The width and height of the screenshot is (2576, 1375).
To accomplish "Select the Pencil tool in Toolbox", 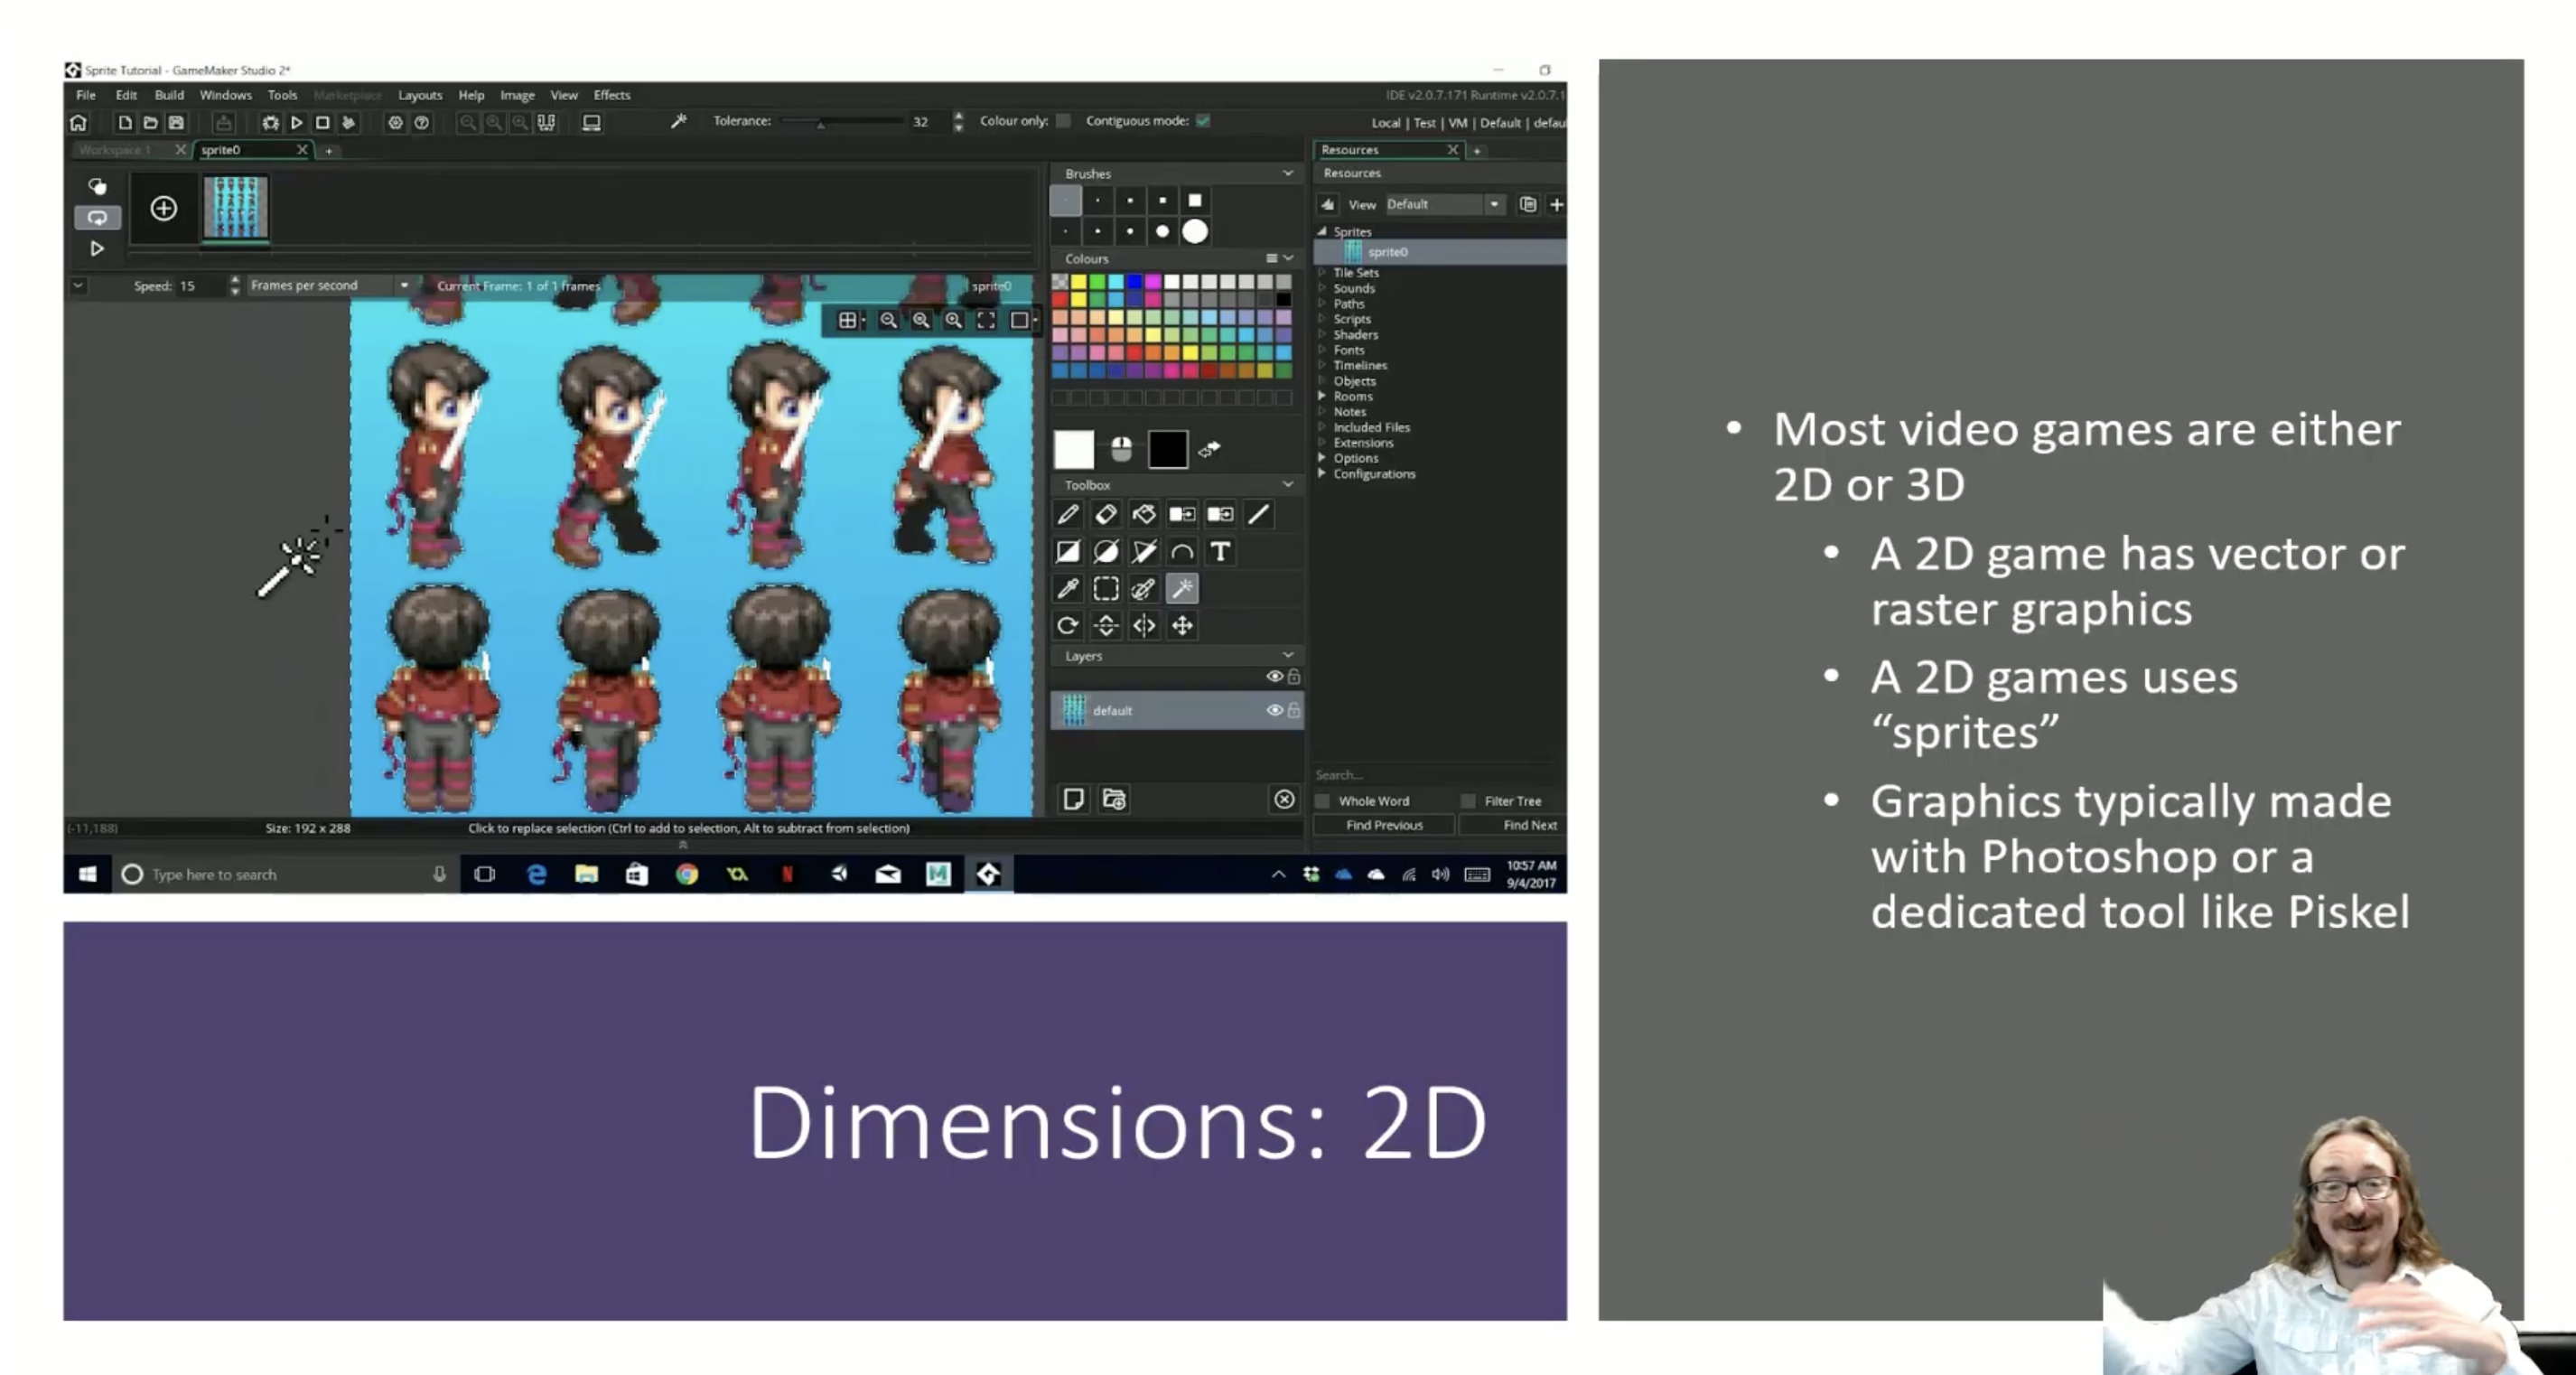I will (1068, 514).
